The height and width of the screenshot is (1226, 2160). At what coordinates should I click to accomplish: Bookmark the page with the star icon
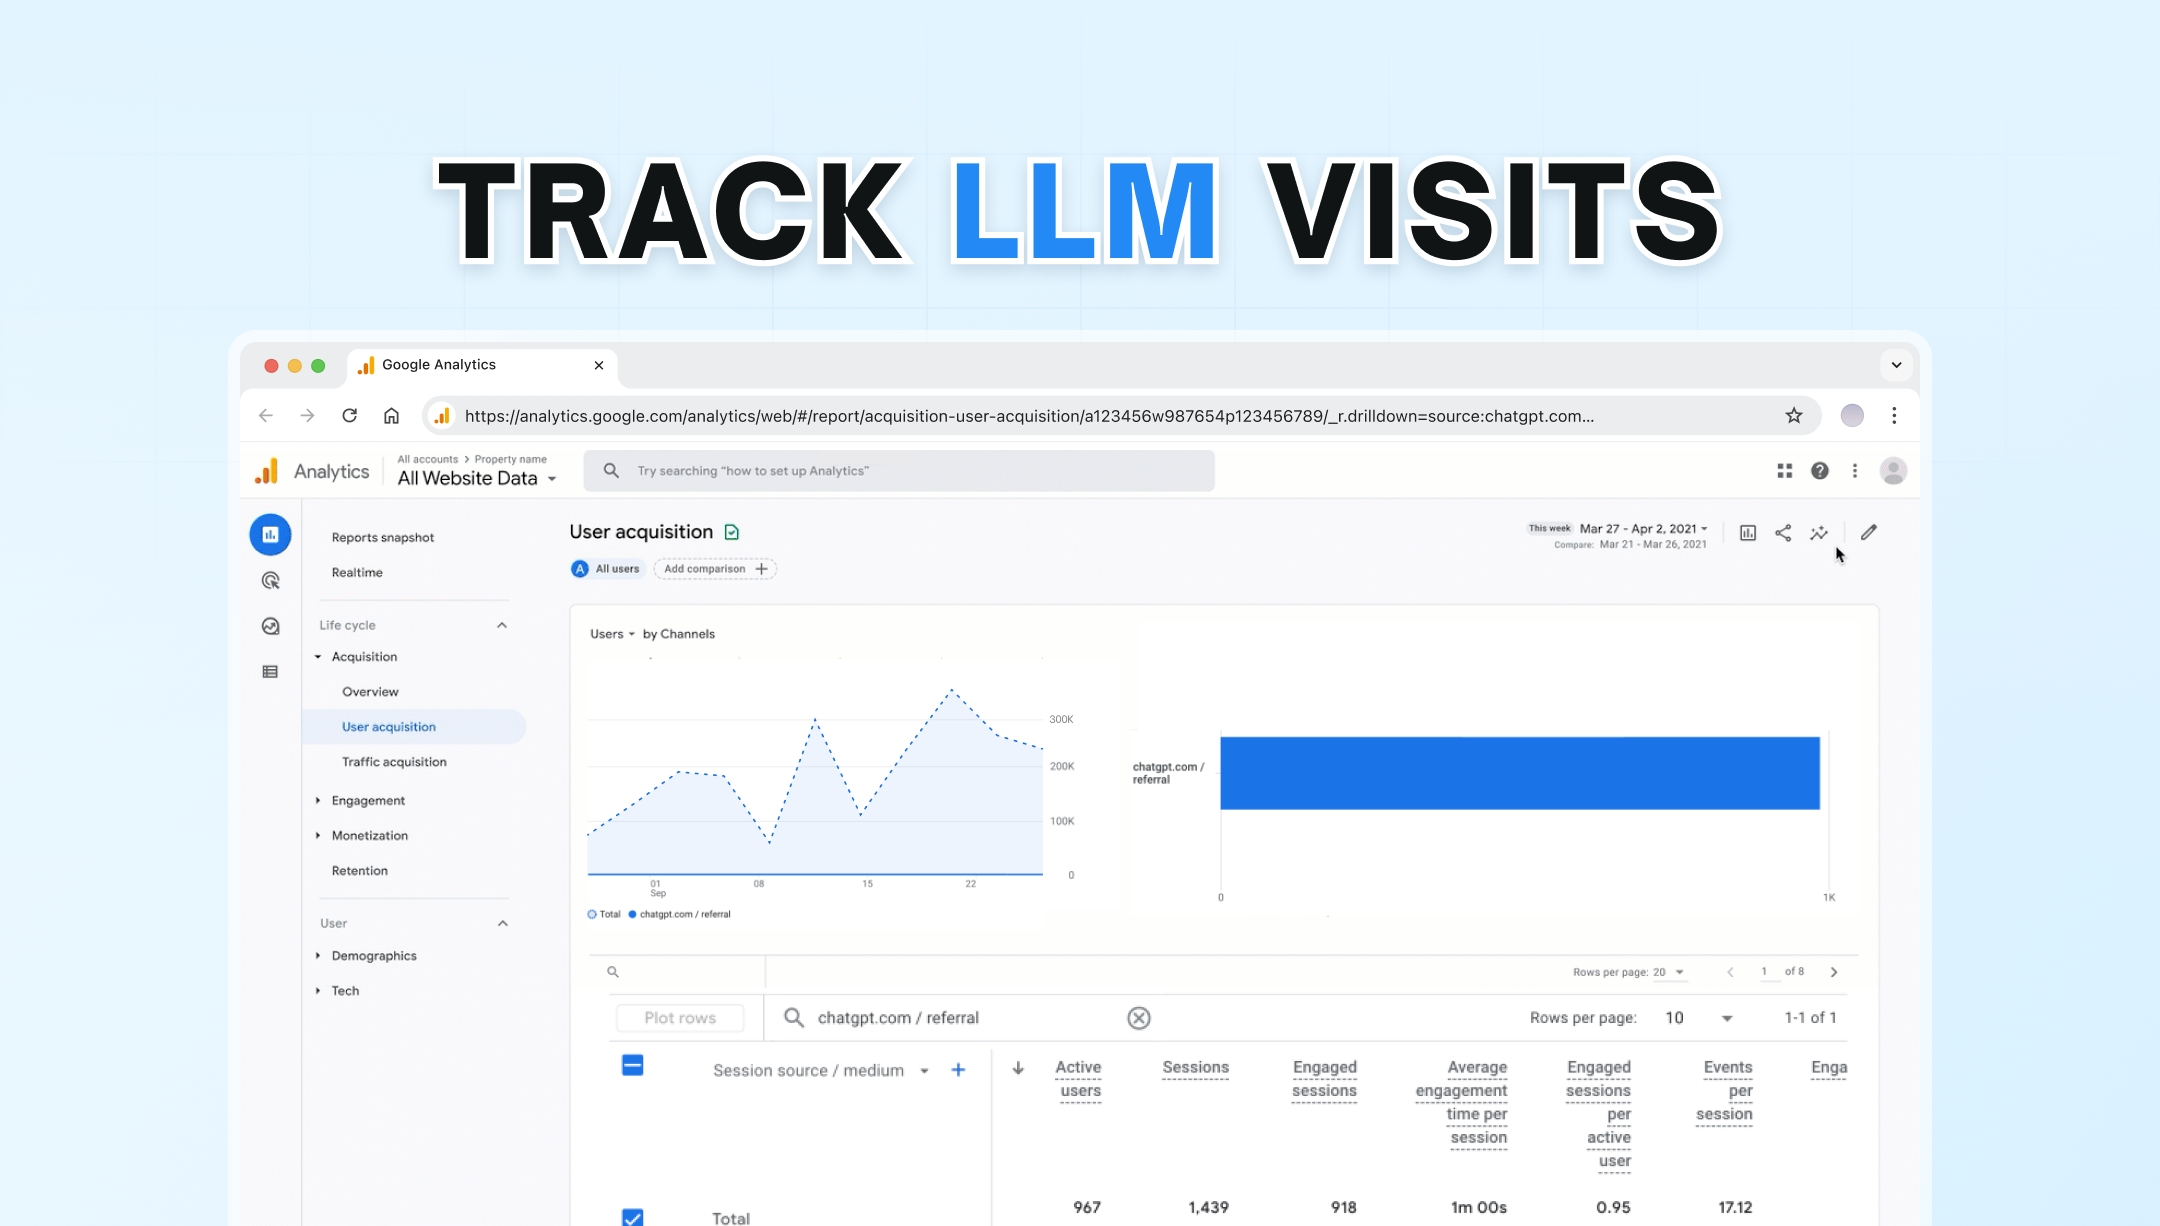[1794, 416]
